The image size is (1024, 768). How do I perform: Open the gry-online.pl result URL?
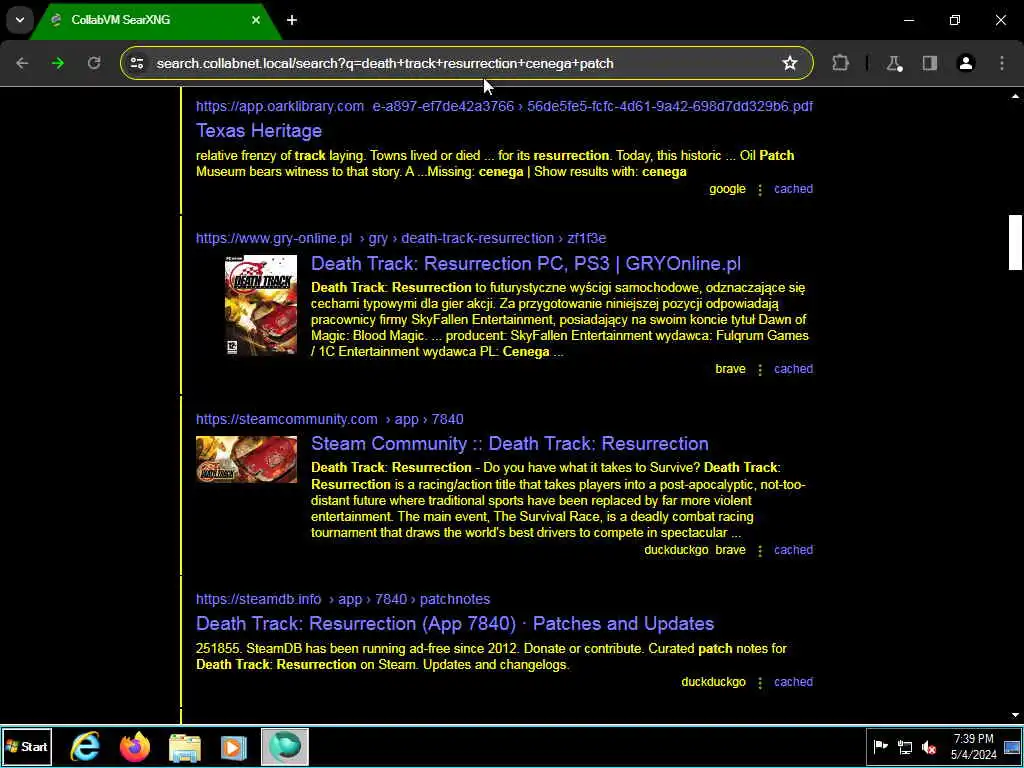(x=401, y=238)
